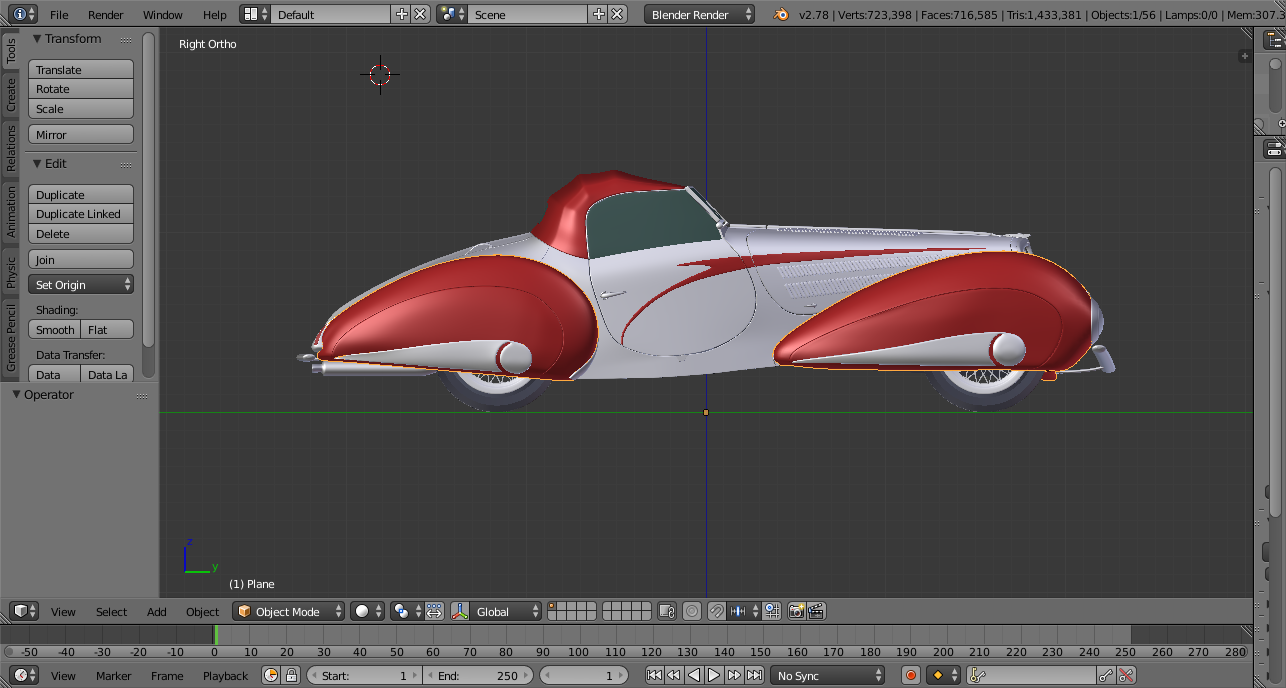
Task: Enable automatic keyframe recording
Action: [x=912, y=675]
